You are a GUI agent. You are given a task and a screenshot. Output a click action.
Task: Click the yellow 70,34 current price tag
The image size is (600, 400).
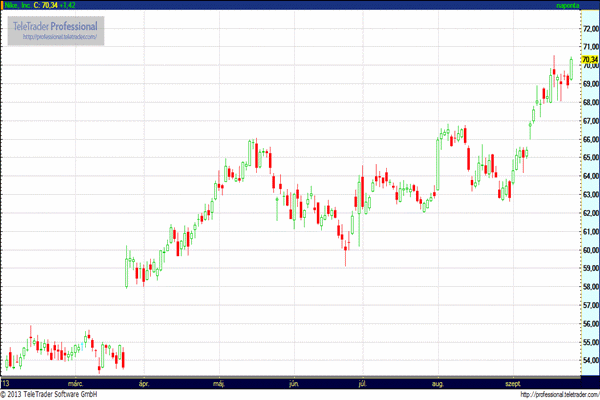point(589,60)
